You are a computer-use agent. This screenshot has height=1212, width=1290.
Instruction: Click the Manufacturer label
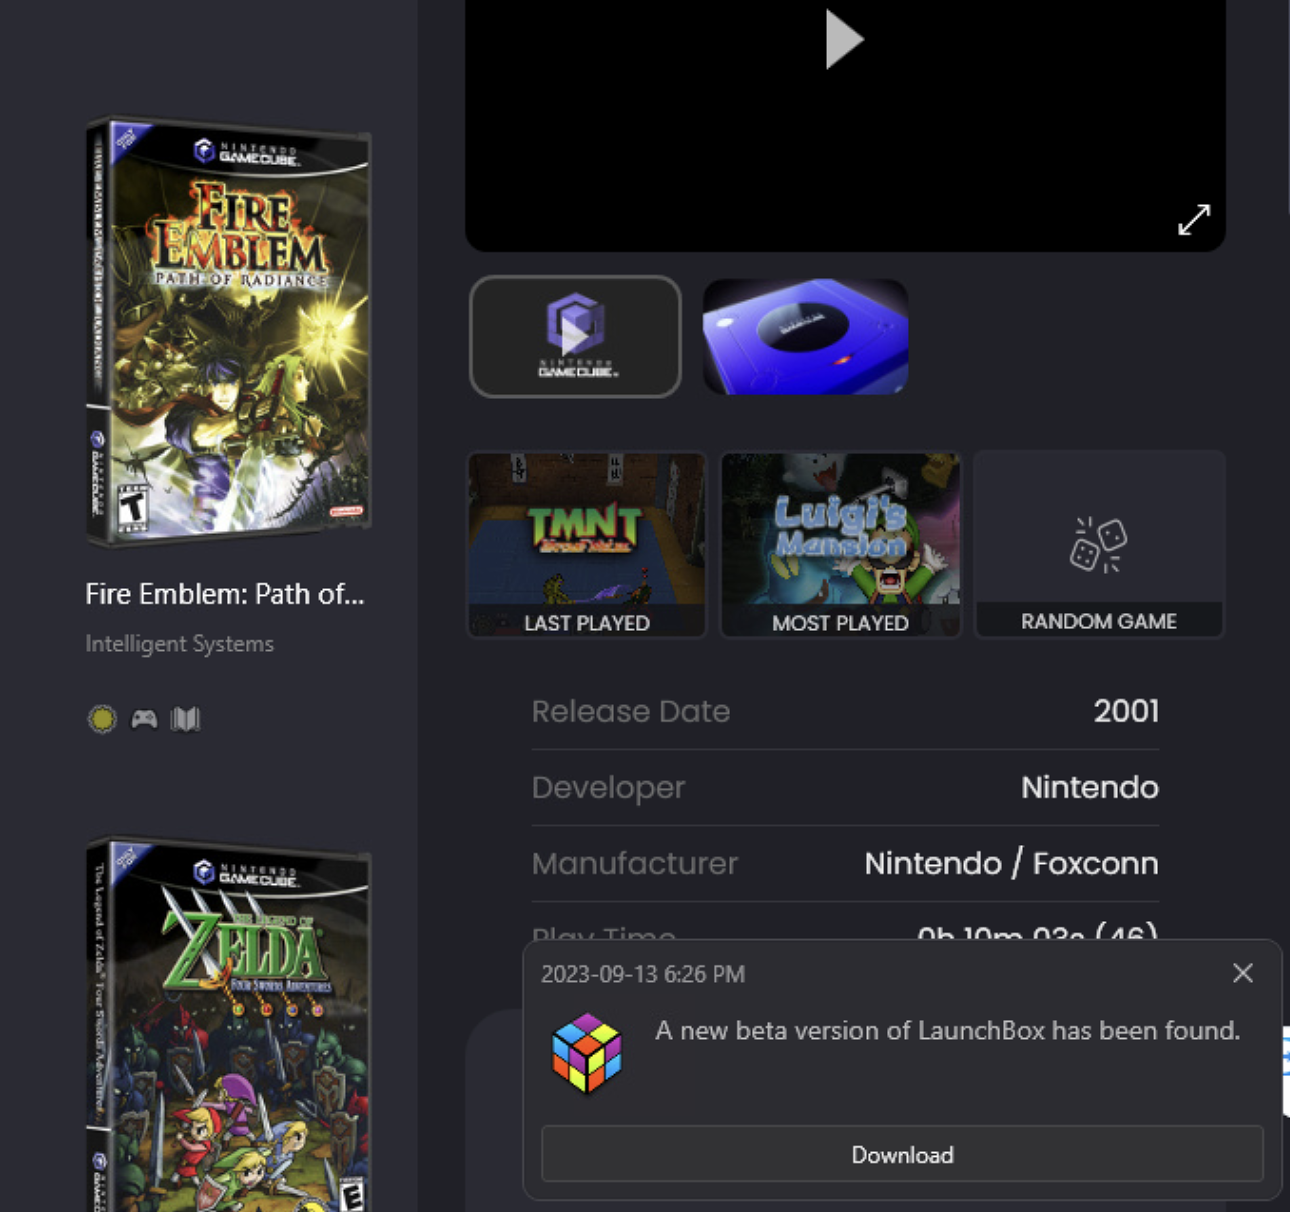635,863
